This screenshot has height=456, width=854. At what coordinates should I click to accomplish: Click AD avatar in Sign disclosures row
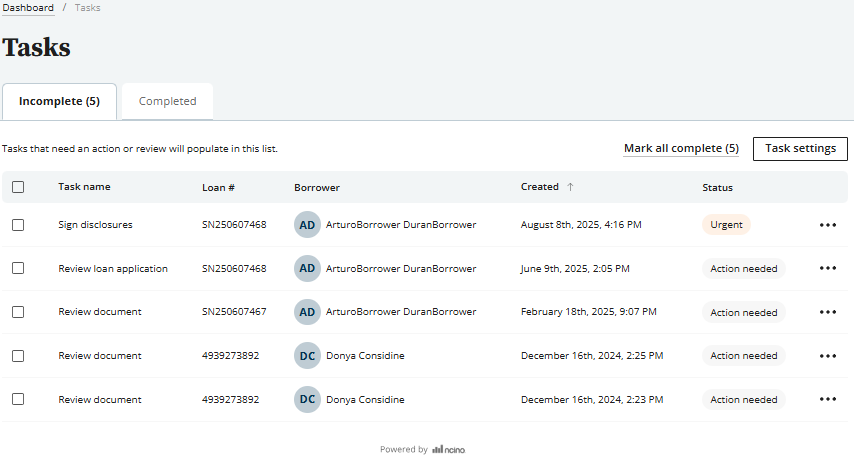point(307,225)
